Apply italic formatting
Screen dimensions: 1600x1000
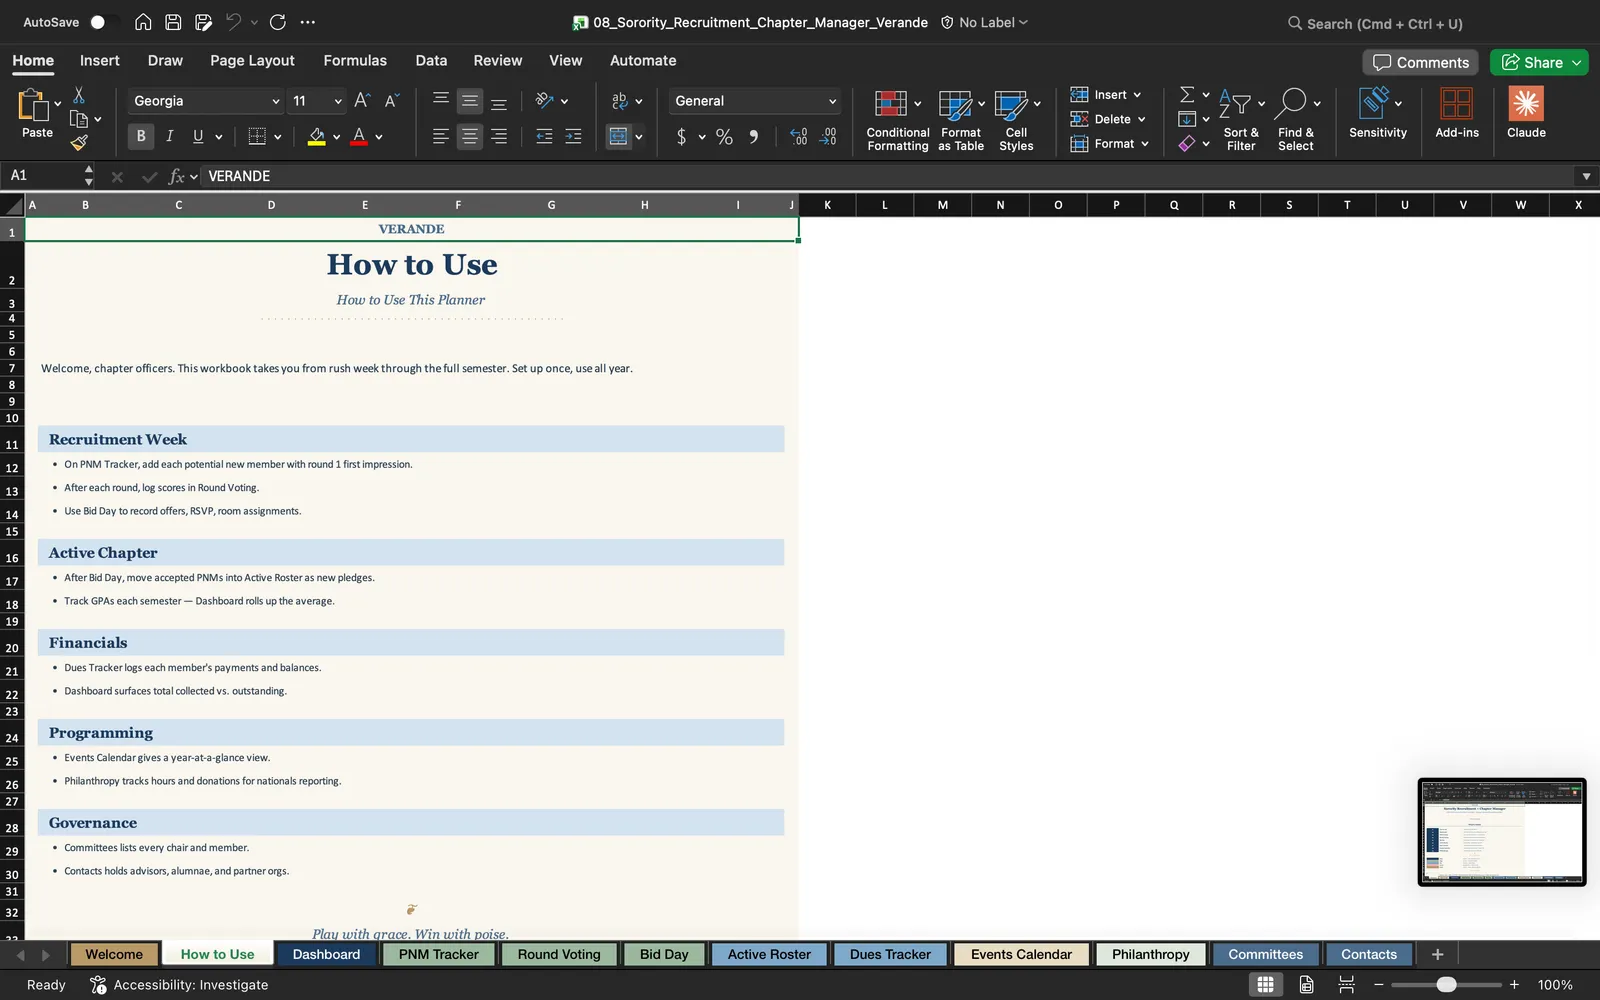point(169,136)
